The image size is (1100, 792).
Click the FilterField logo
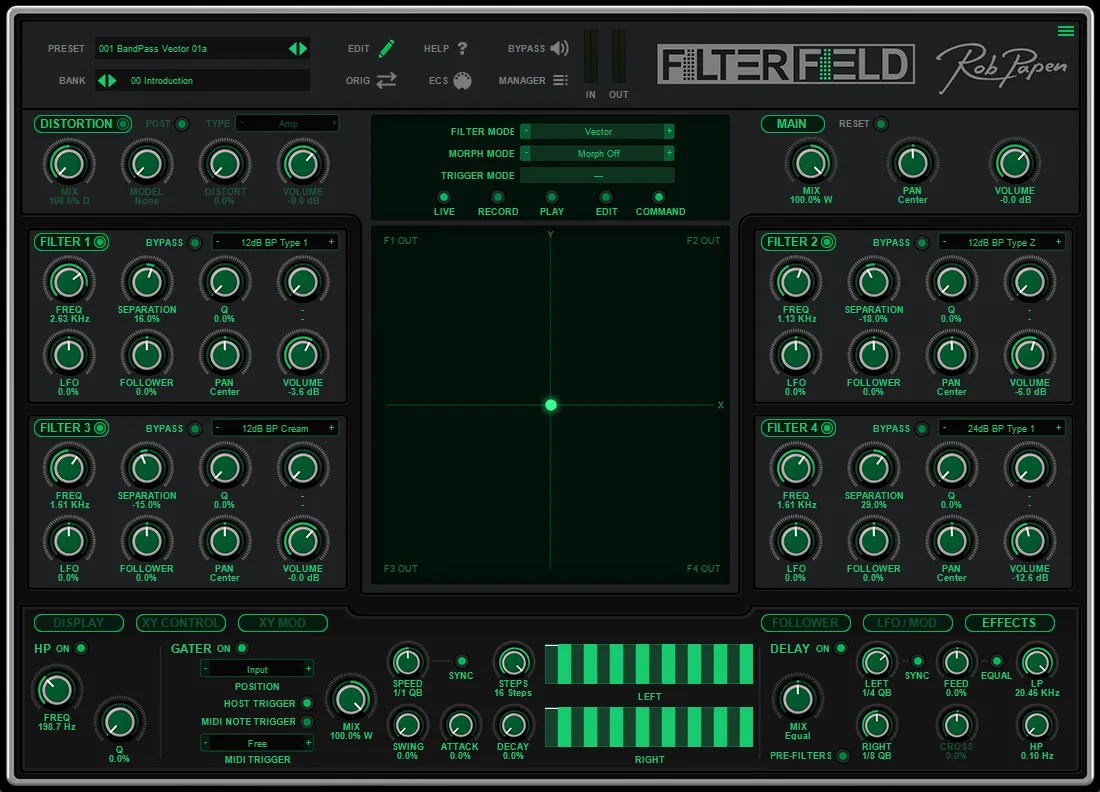[x=786, y=65]
